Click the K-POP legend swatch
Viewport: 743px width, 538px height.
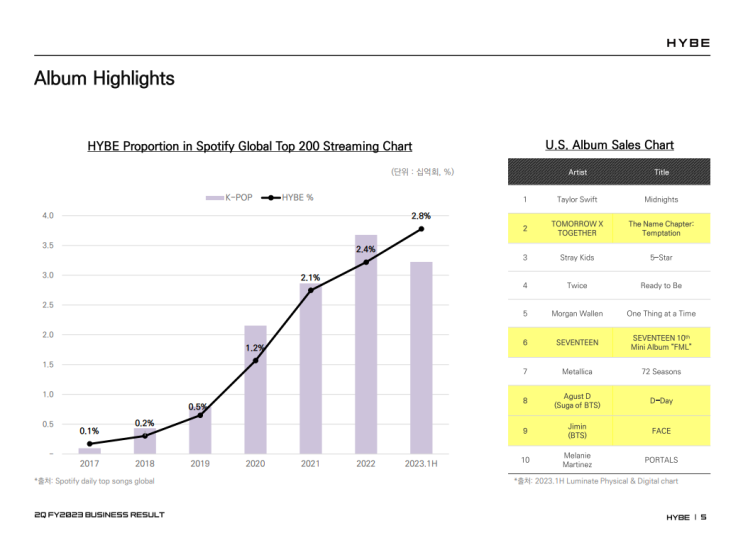point(215,198)
